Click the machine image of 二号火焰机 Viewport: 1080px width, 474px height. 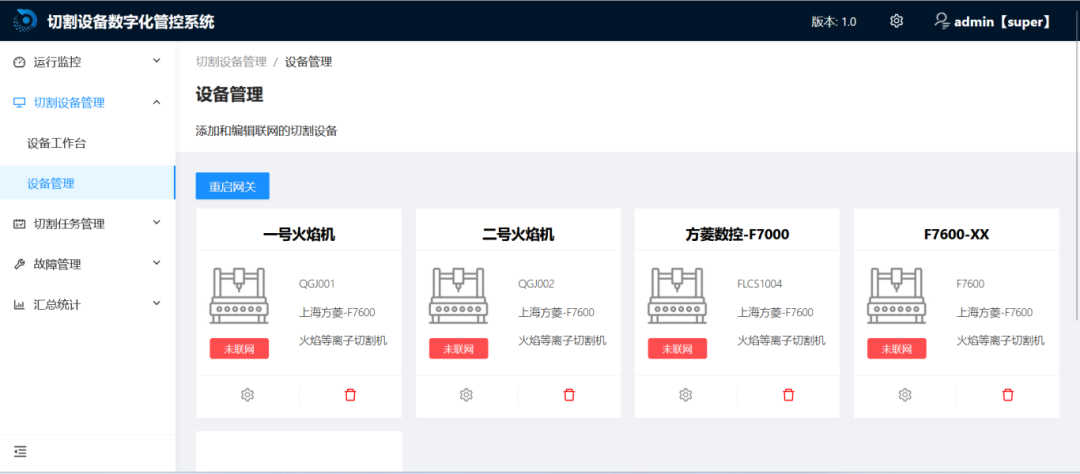point(458,296)
